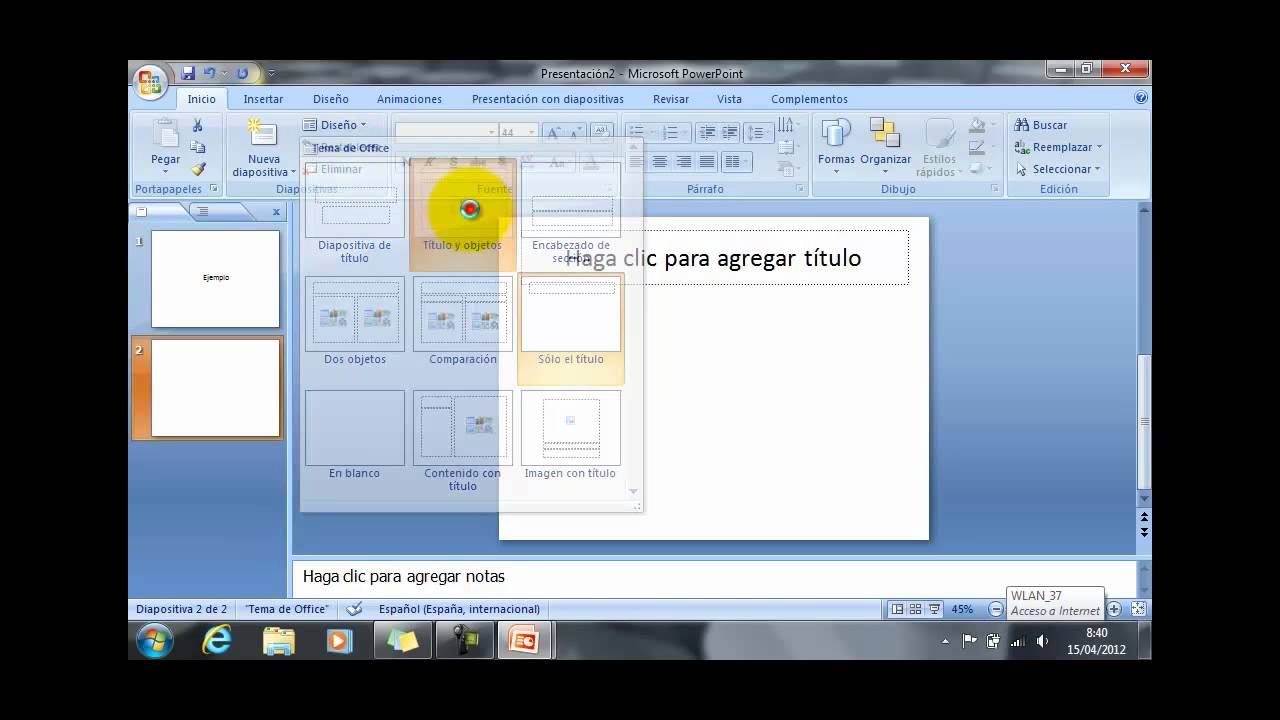
Task: Add a Nueva diapositiva
Action: tap(264, 148)
